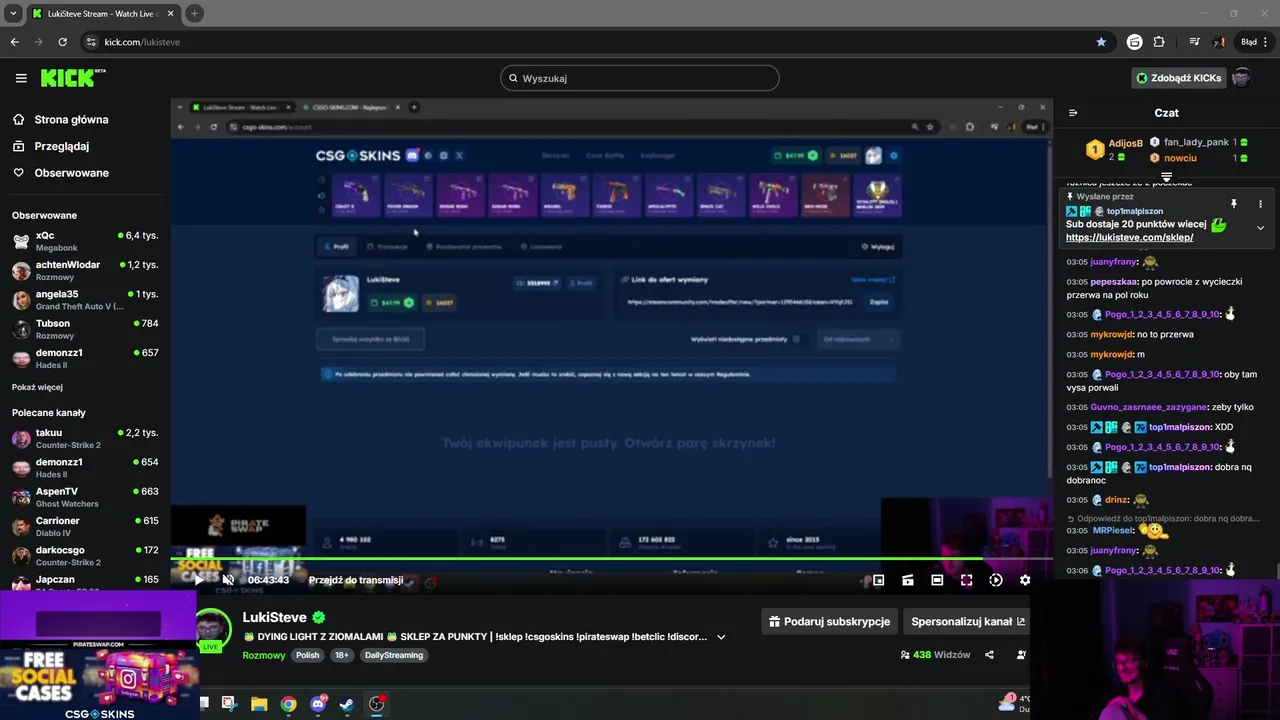Open the Kick hamburger menu
The width and height of the screenshot is (1280, 720).
tap(21, 78)
